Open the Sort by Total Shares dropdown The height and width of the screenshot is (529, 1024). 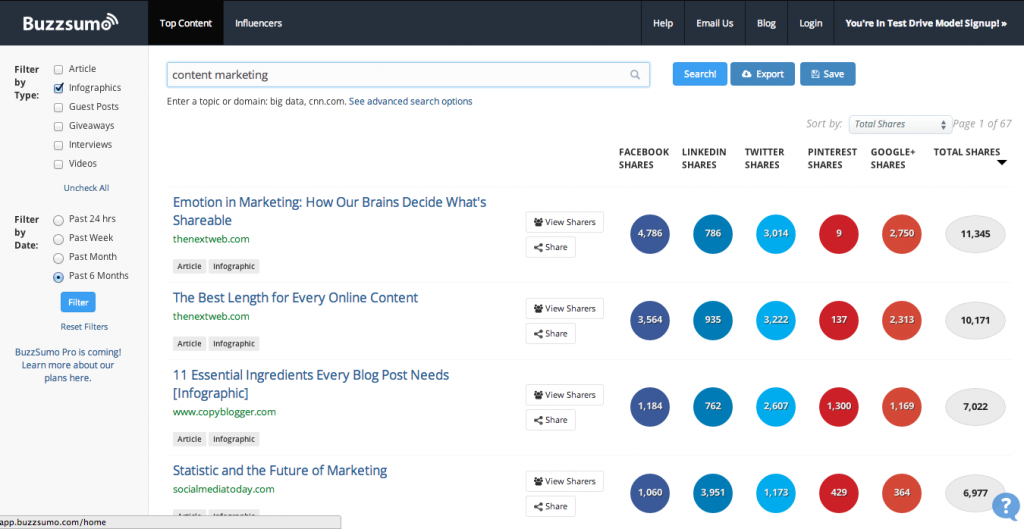901,124
